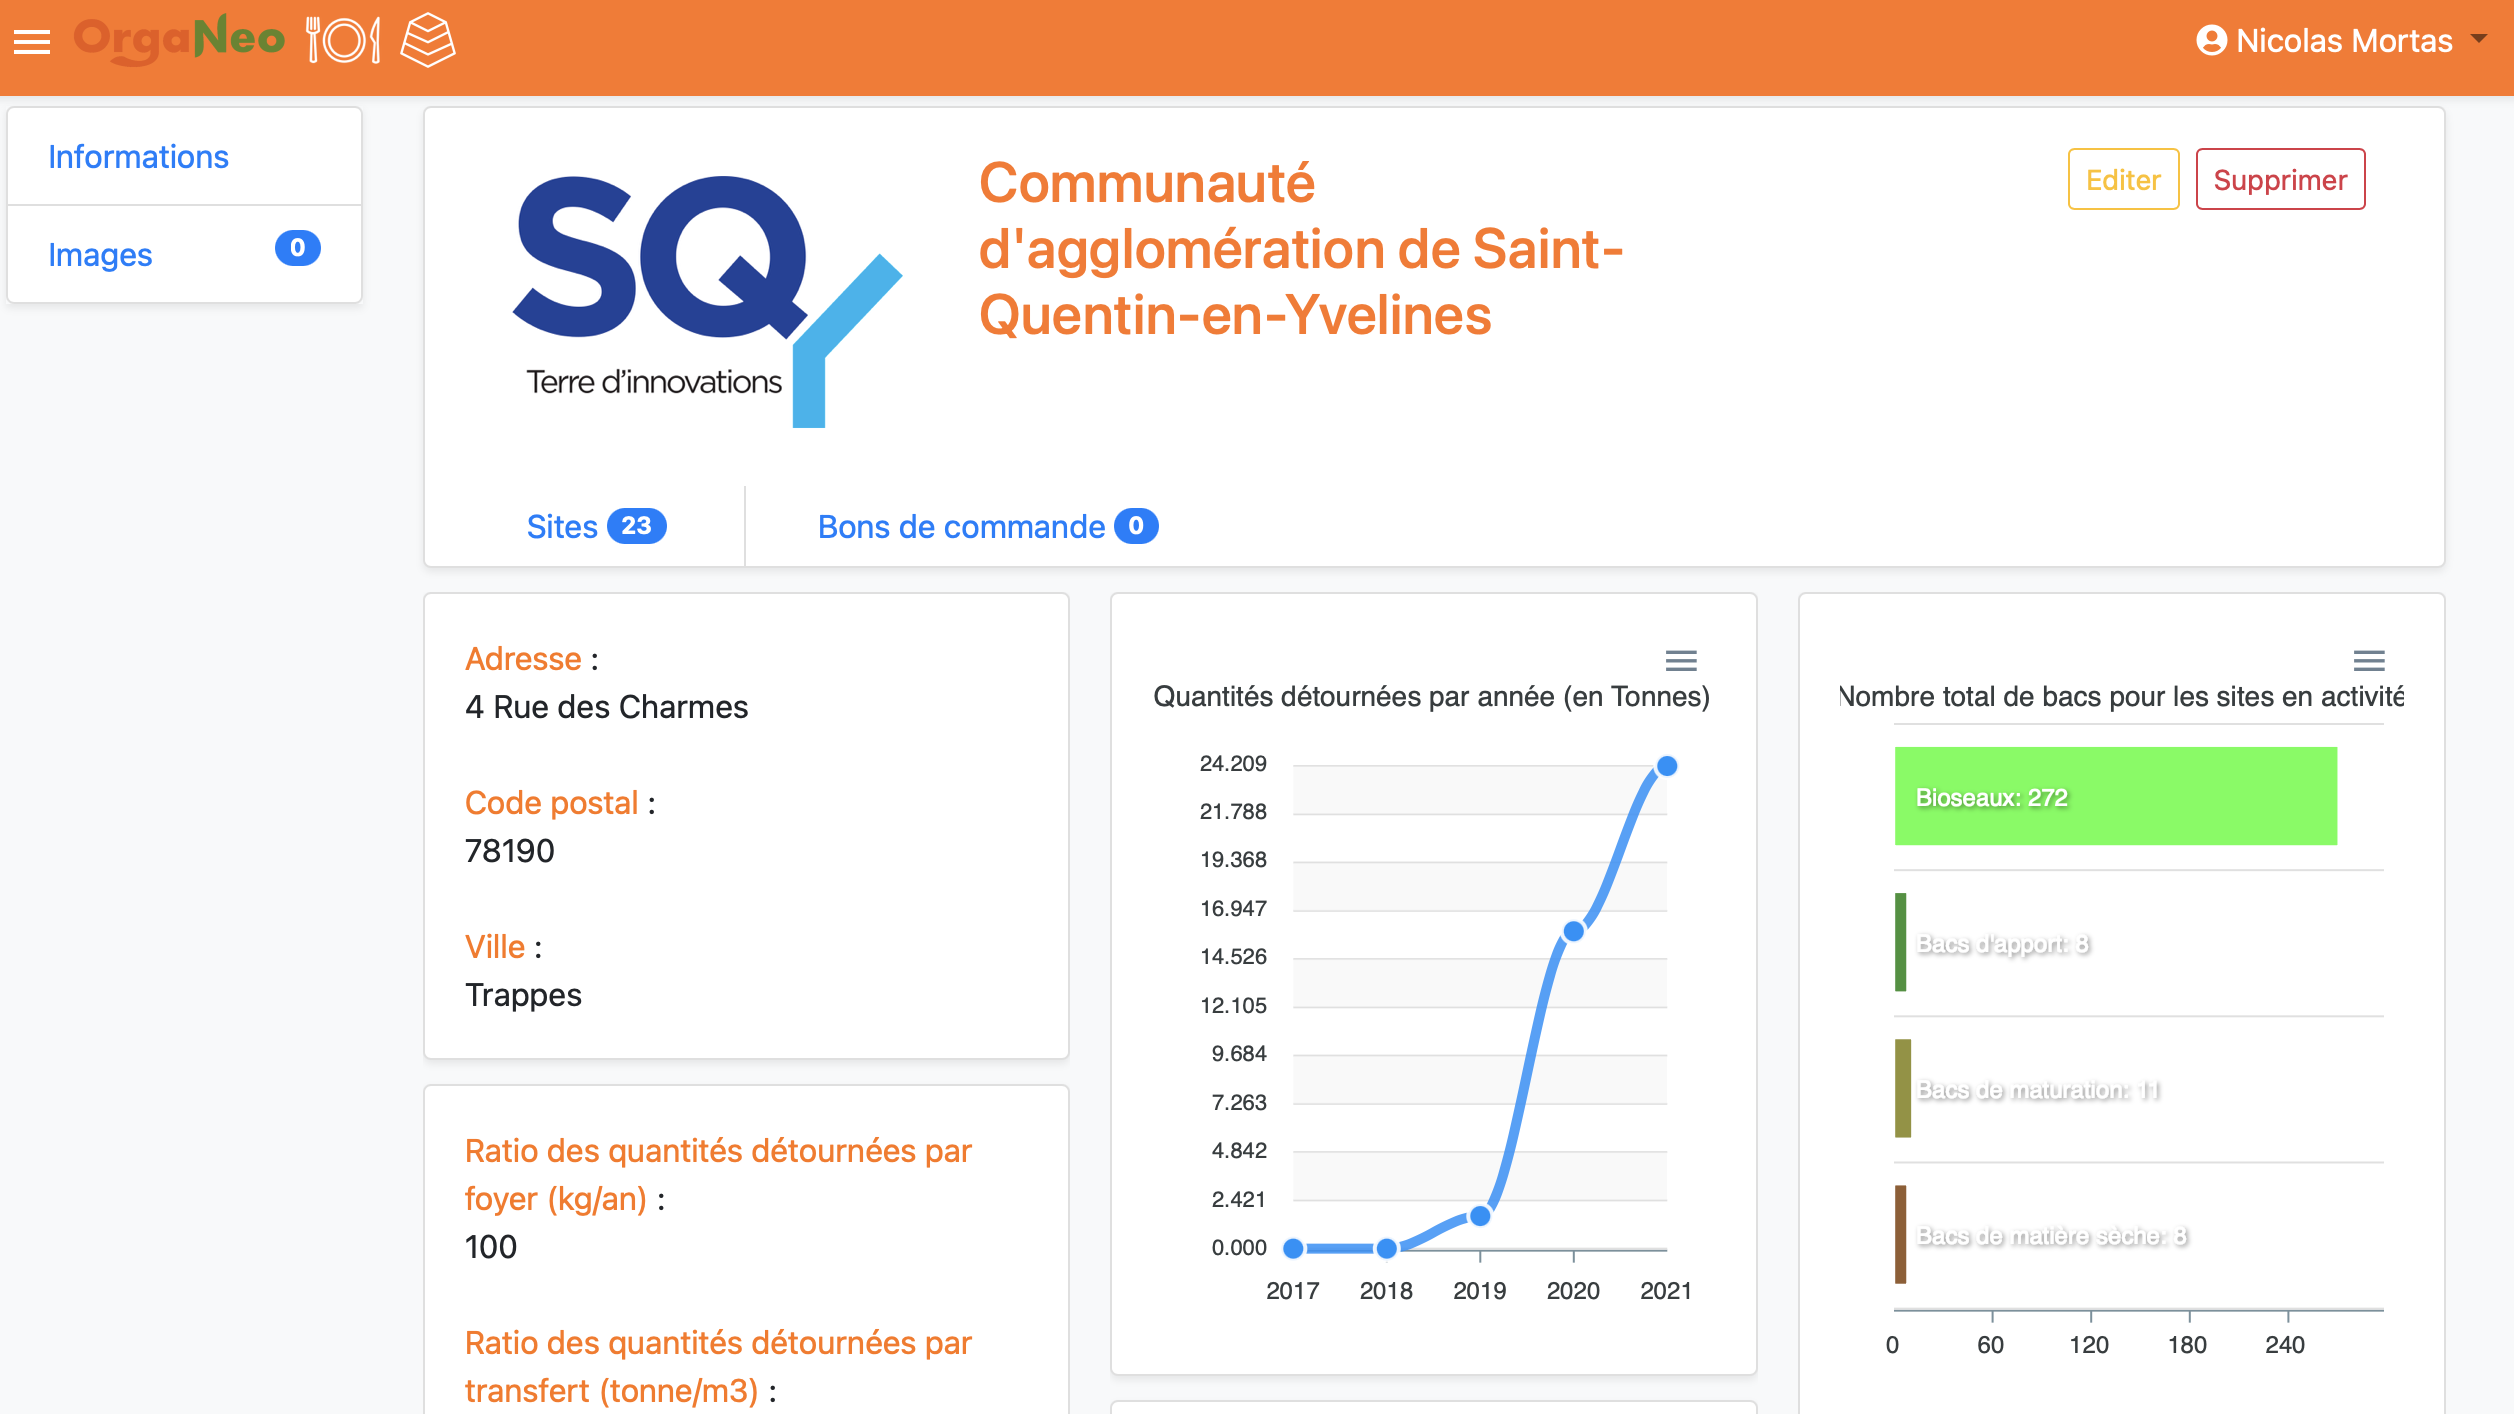This screenshot has width=2514, height=1414.
Task: Click the address value 4 Rue des Charmes
Action: [606, 707]
